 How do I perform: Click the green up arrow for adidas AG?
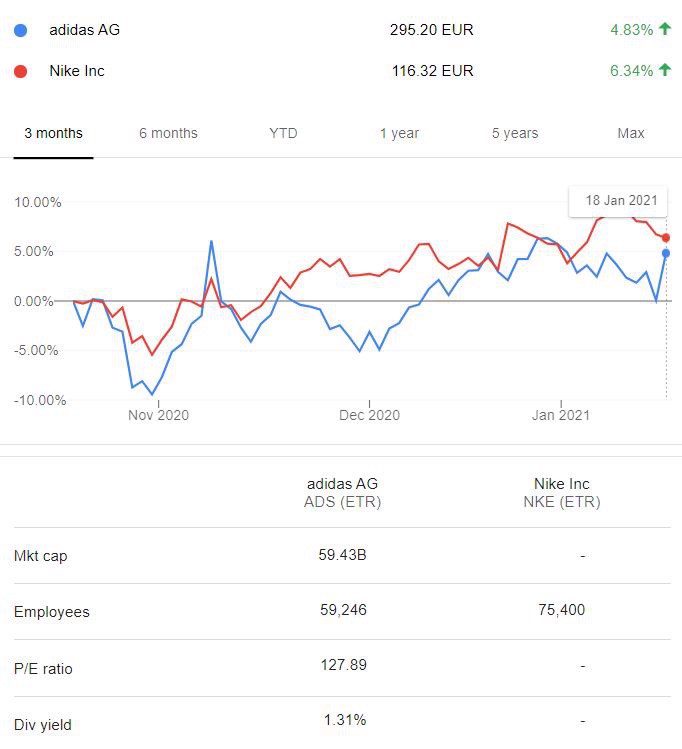point(665,30)
